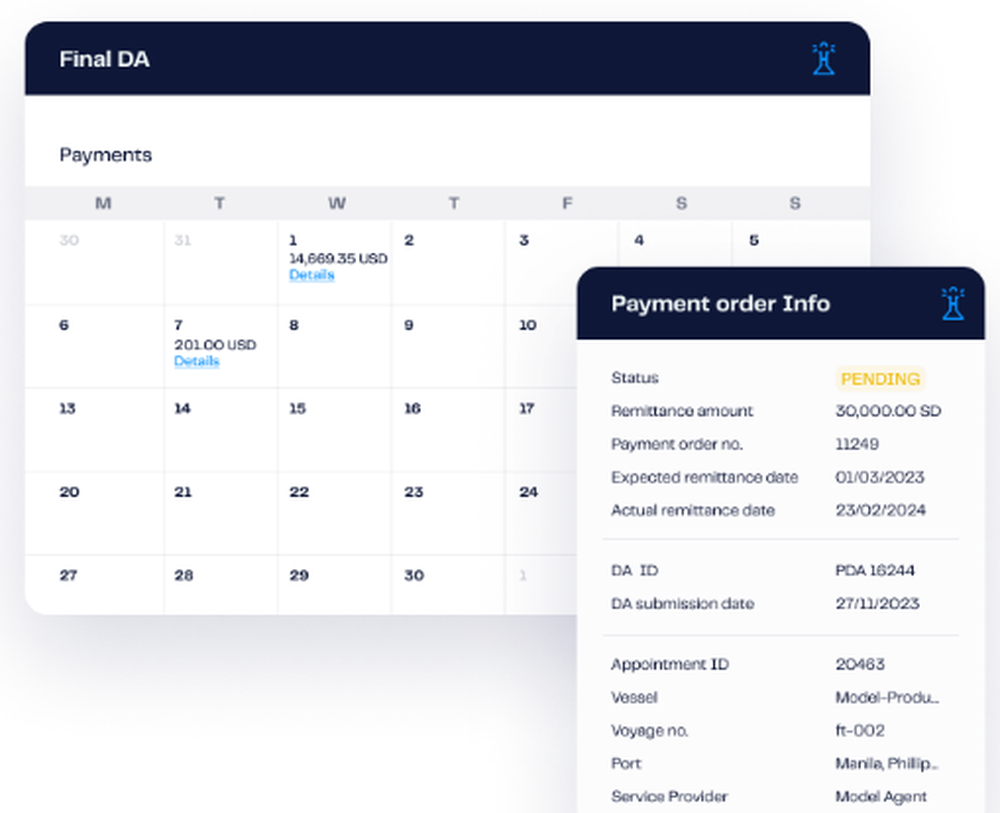The width and height of the screenshot is (1000, 813).
Task: Click the Service Provider value Model Agent
Action: [881, 796]
